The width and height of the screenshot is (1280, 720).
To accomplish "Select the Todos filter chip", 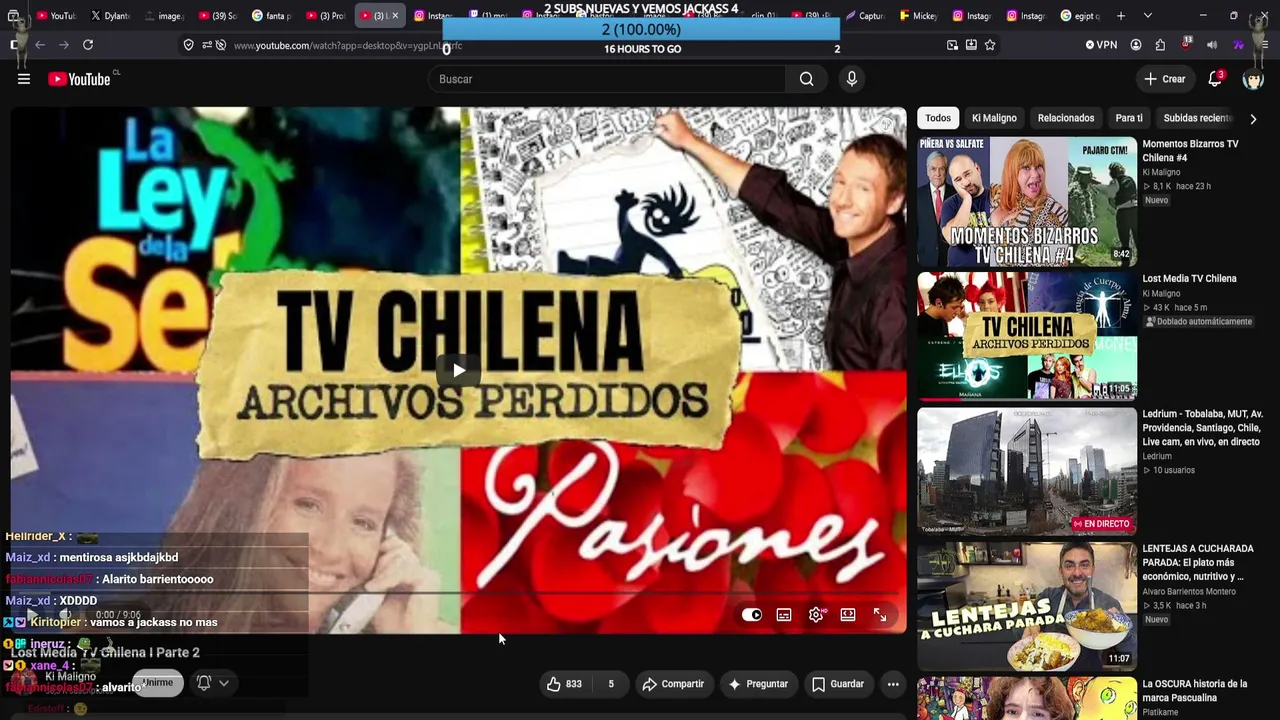I will (x=938, y=118).
